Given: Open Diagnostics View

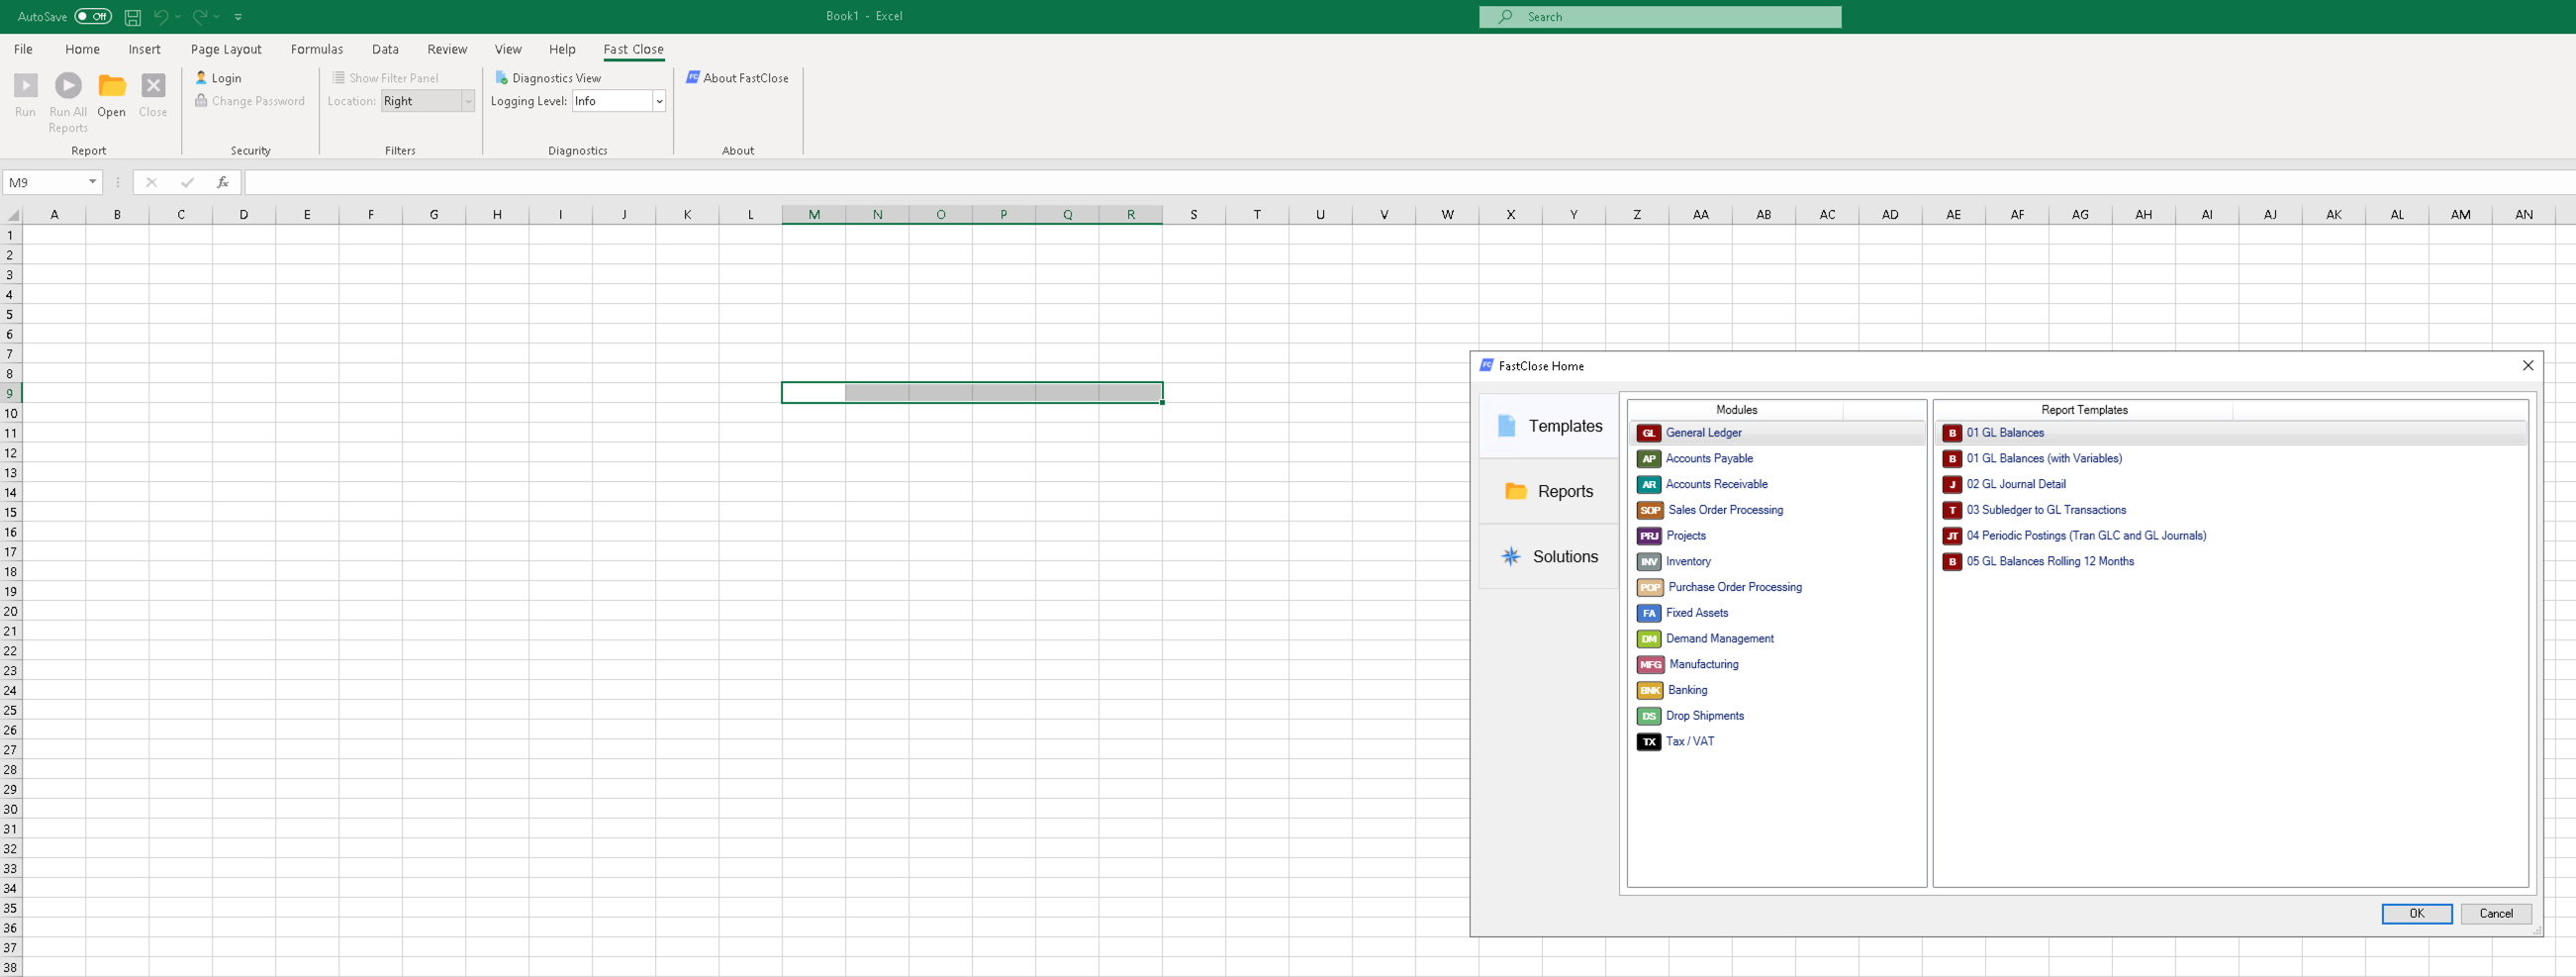Looking at the screenshot, I should click(x=548, y=77).
